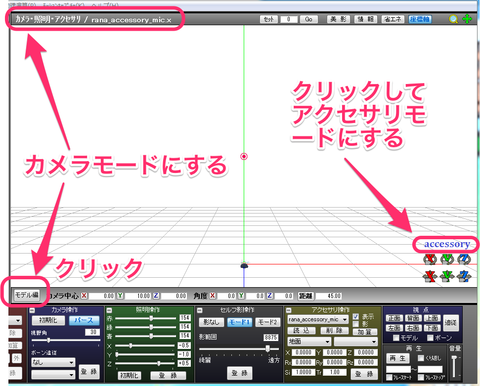The height and width of the screenshot is (386, 480).
Task: Click the Go frame button
Action: pos(308,19)
